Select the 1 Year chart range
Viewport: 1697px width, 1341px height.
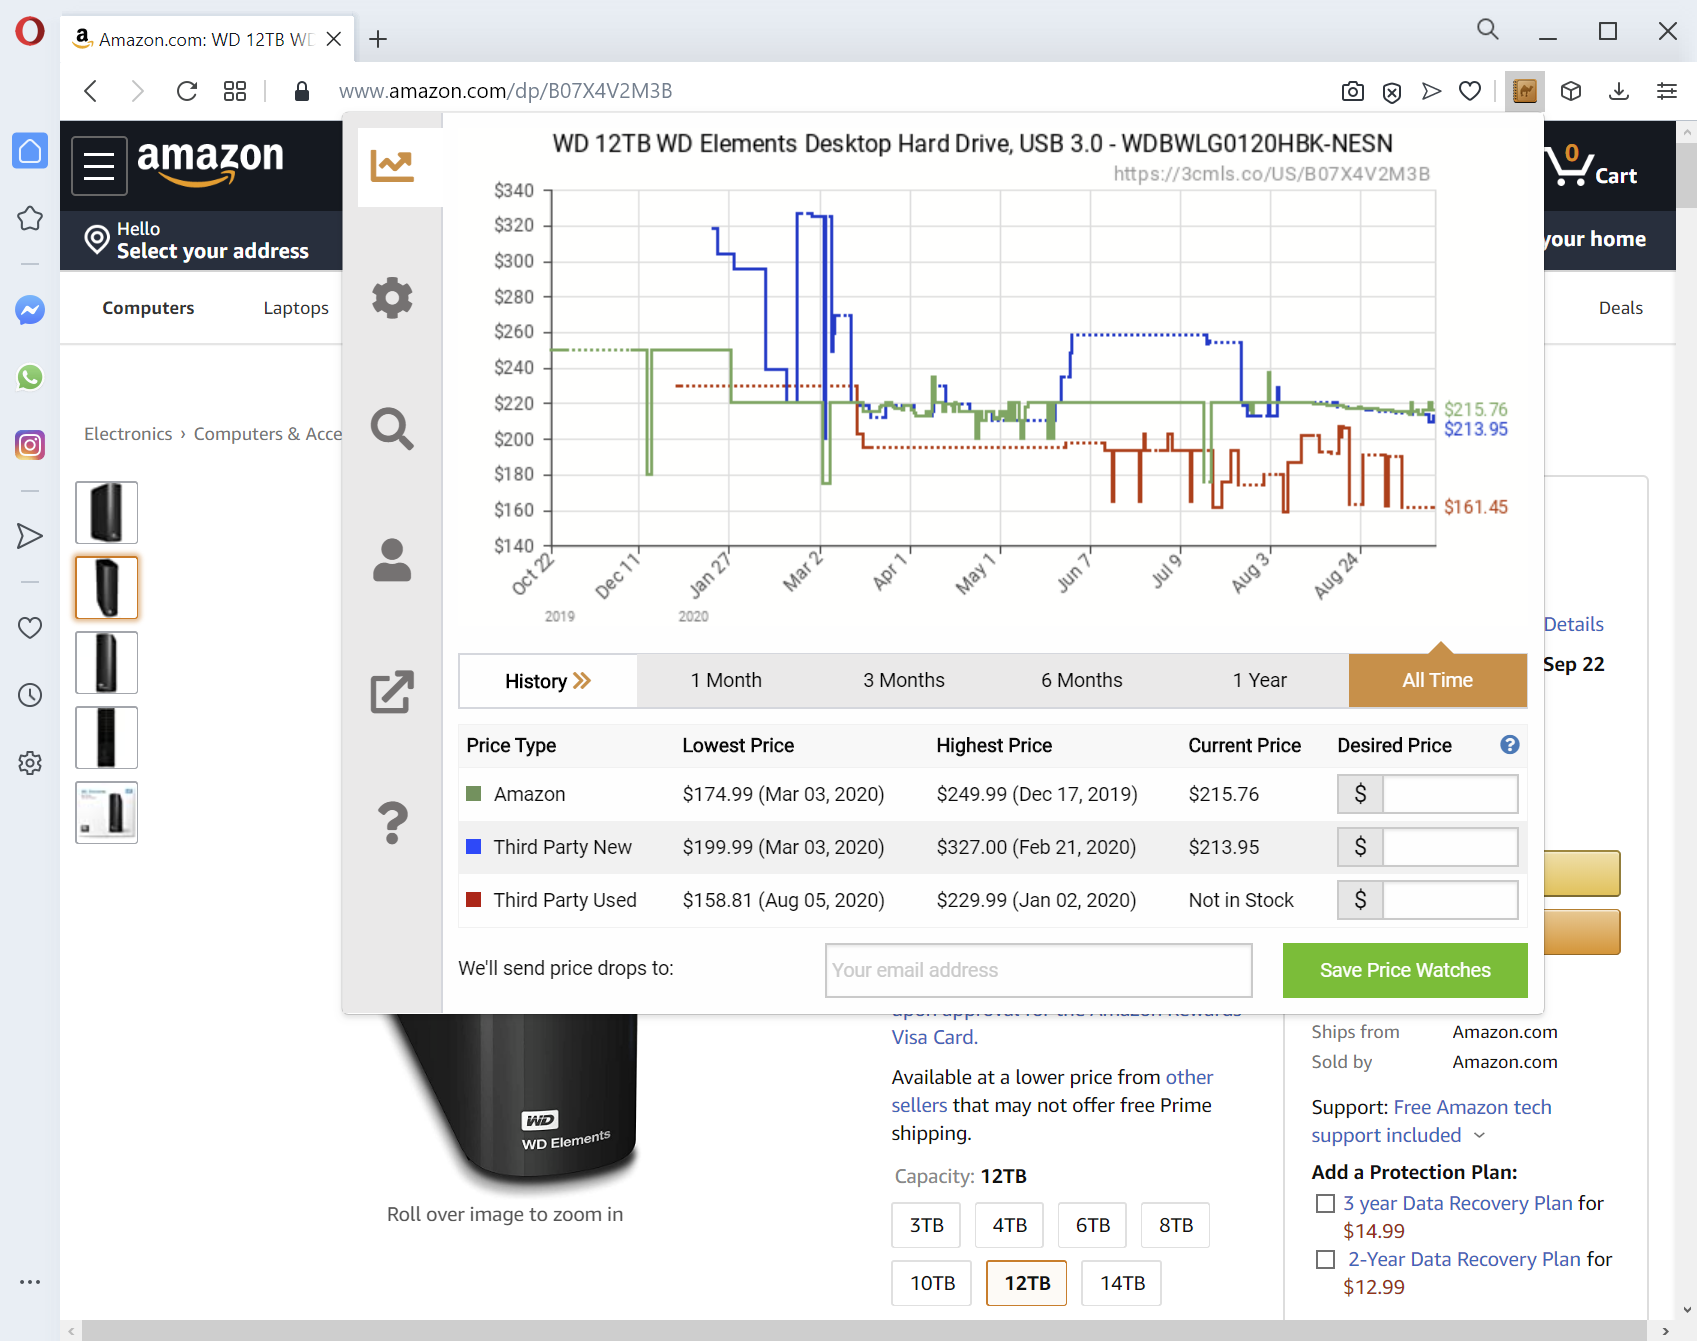1260,681
